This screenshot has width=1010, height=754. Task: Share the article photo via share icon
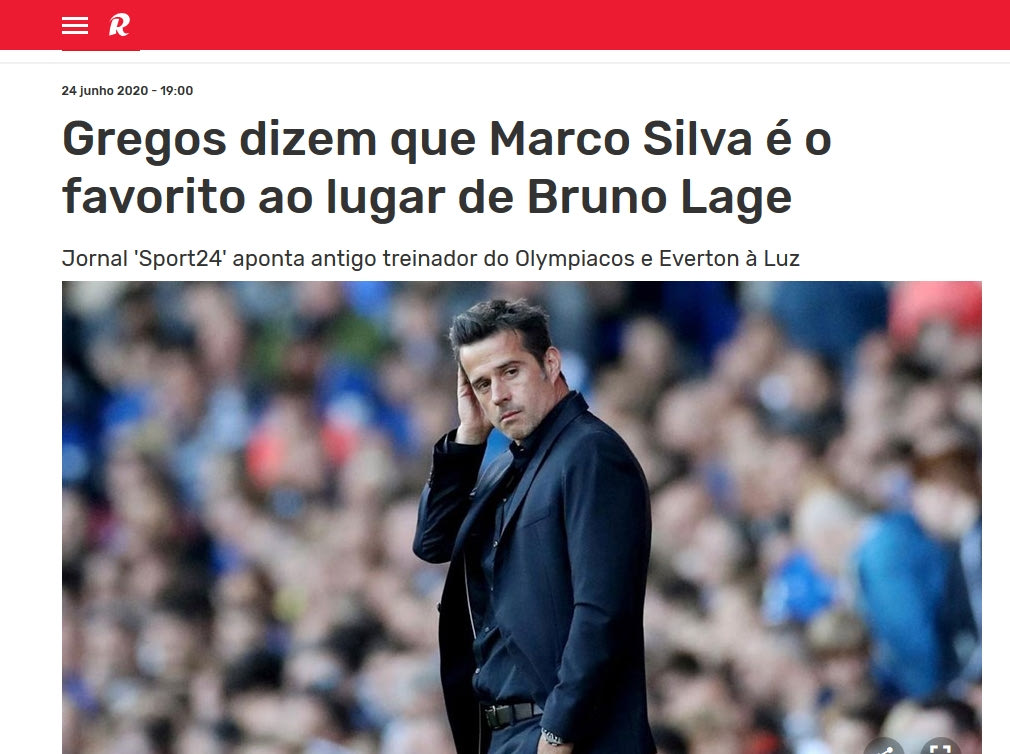pyautogui.click(x=885, y=747)
